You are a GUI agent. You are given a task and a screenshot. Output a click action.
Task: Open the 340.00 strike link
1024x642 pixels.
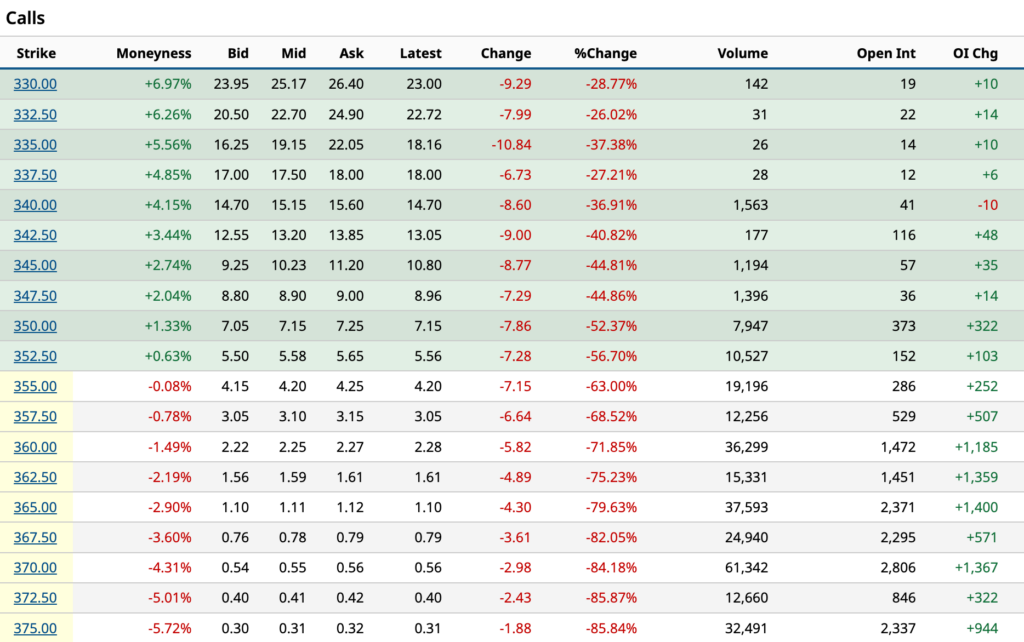click(35, 205)
